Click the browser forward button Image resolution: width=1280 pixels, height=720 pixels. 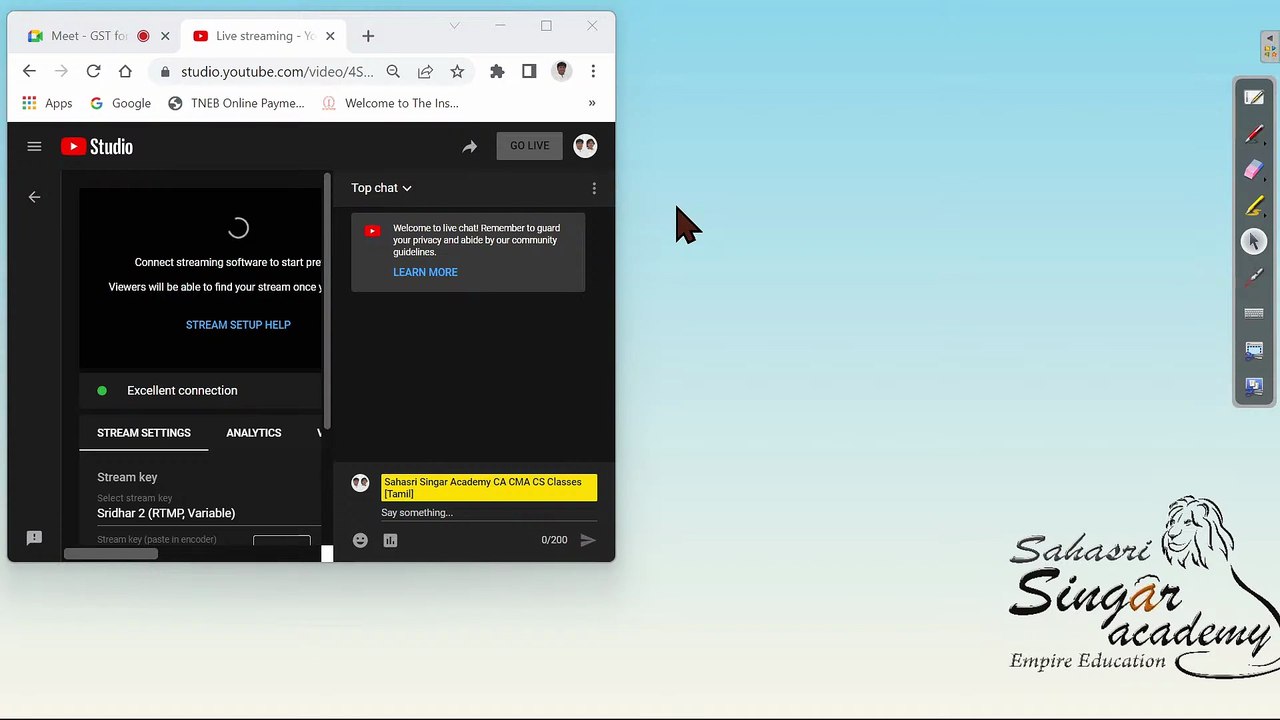point(61,71)
